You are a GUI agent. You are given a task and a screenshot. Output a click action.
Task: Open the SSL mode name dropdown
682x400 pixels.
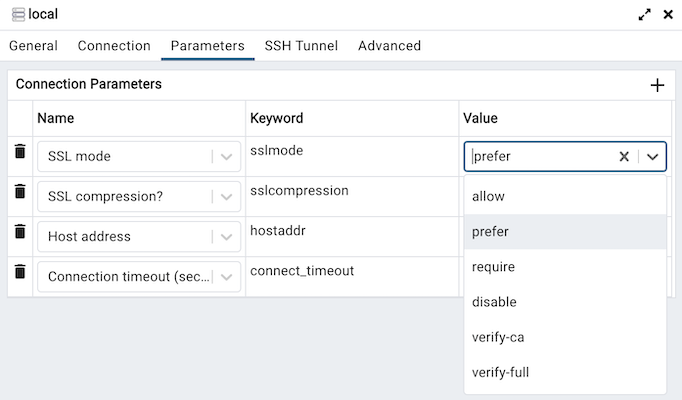pos(226,157)
